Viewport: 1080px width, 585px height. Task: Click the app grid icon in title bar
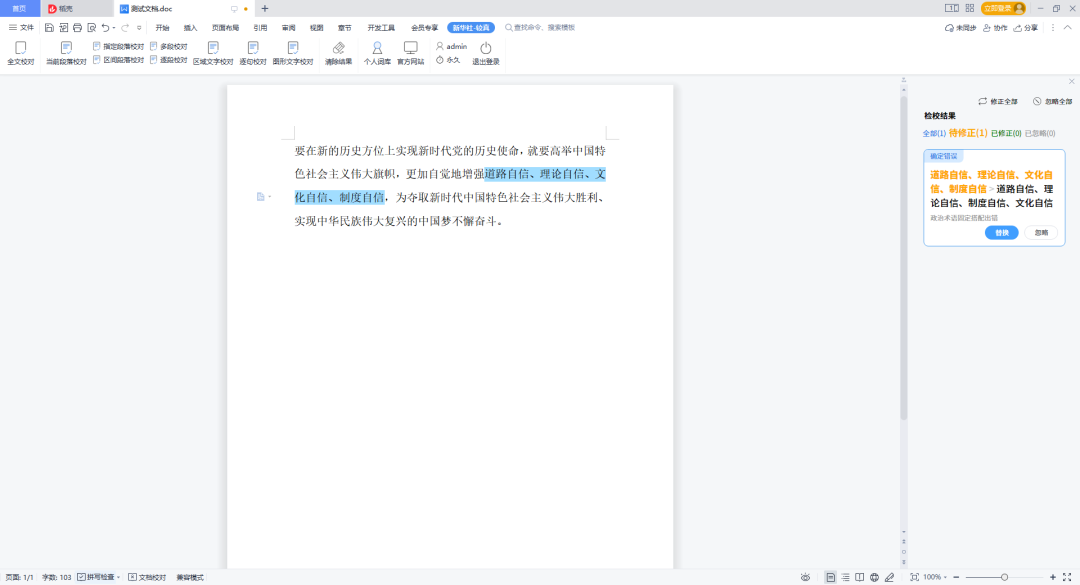(970, 8)
